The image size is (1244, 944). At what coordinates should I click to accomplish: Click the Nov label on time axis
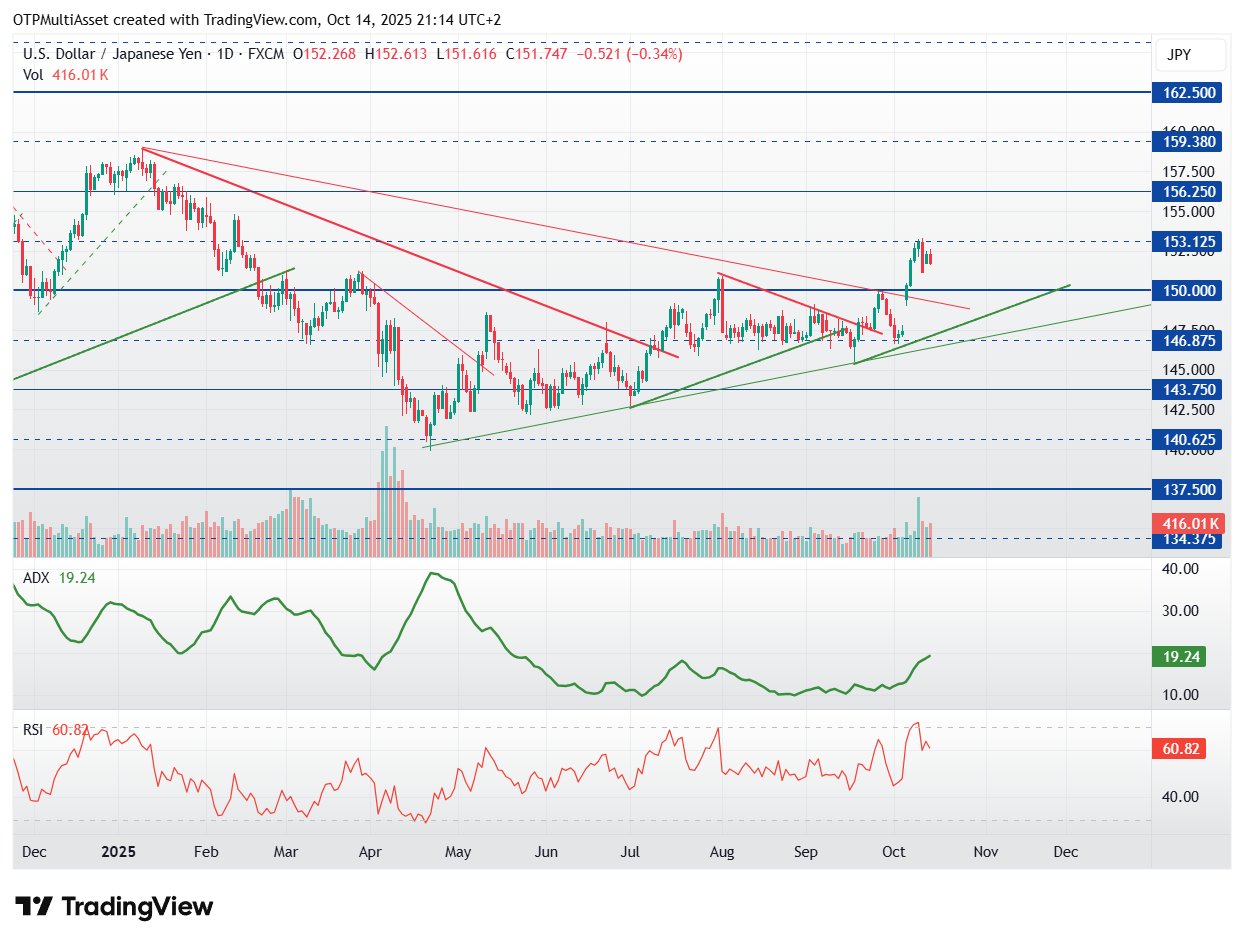pos(986,852)
